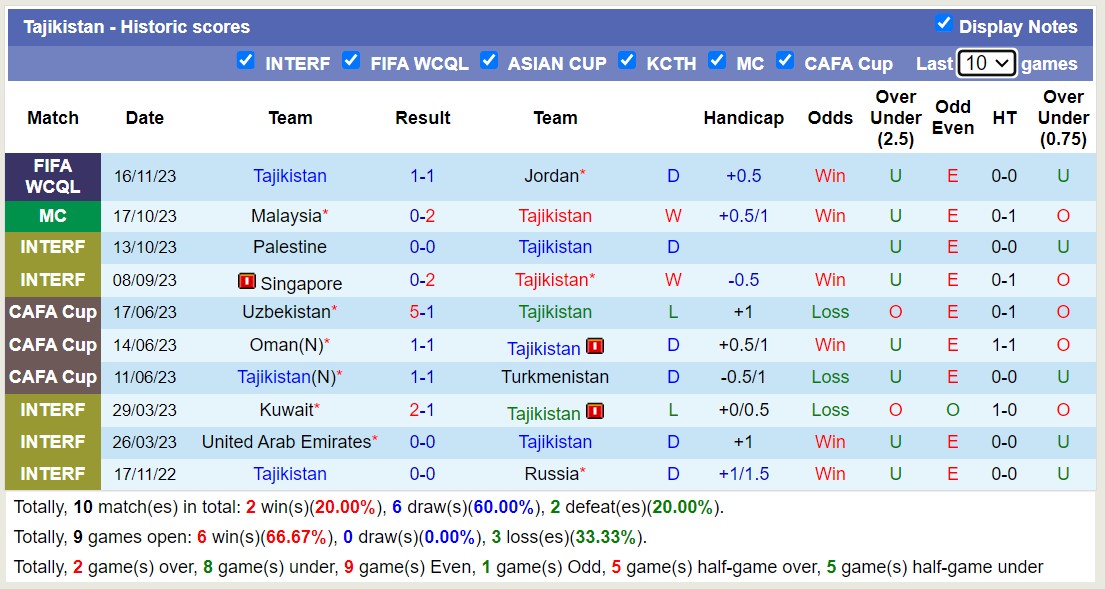Uncheck the MC competition checkbox

pyautogui.click(x=717, y=60)
